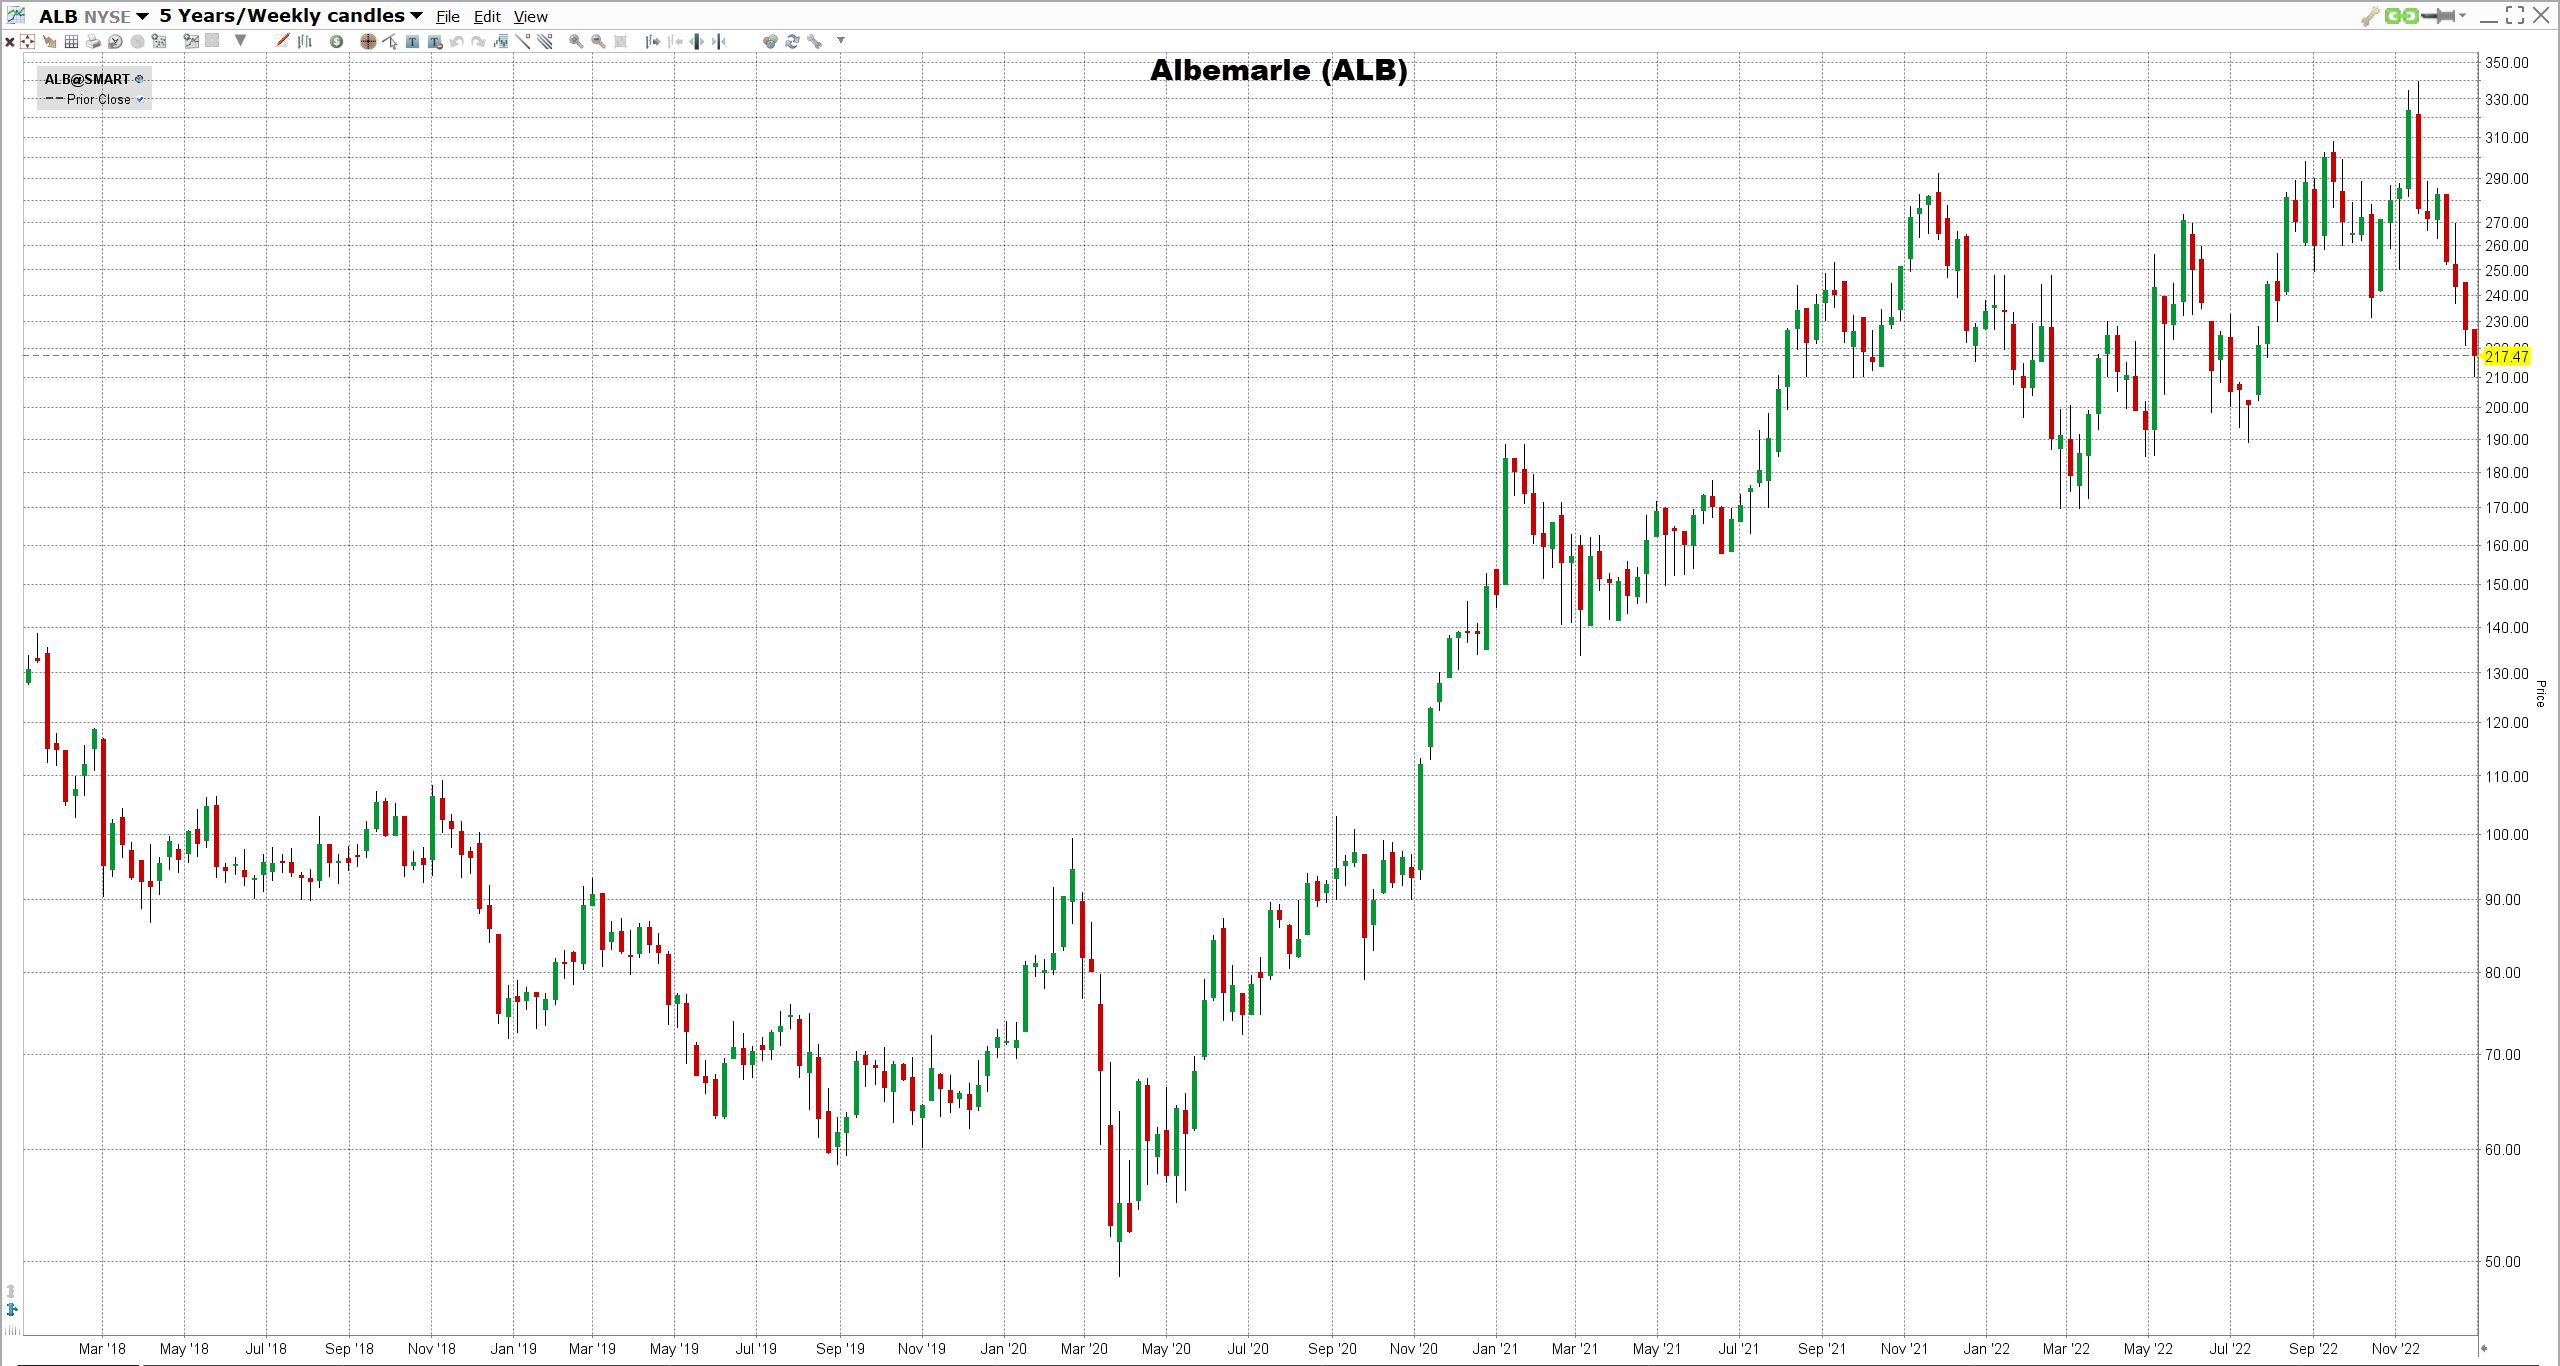Select the parallel lines channel tool

[x=545, y=41]
